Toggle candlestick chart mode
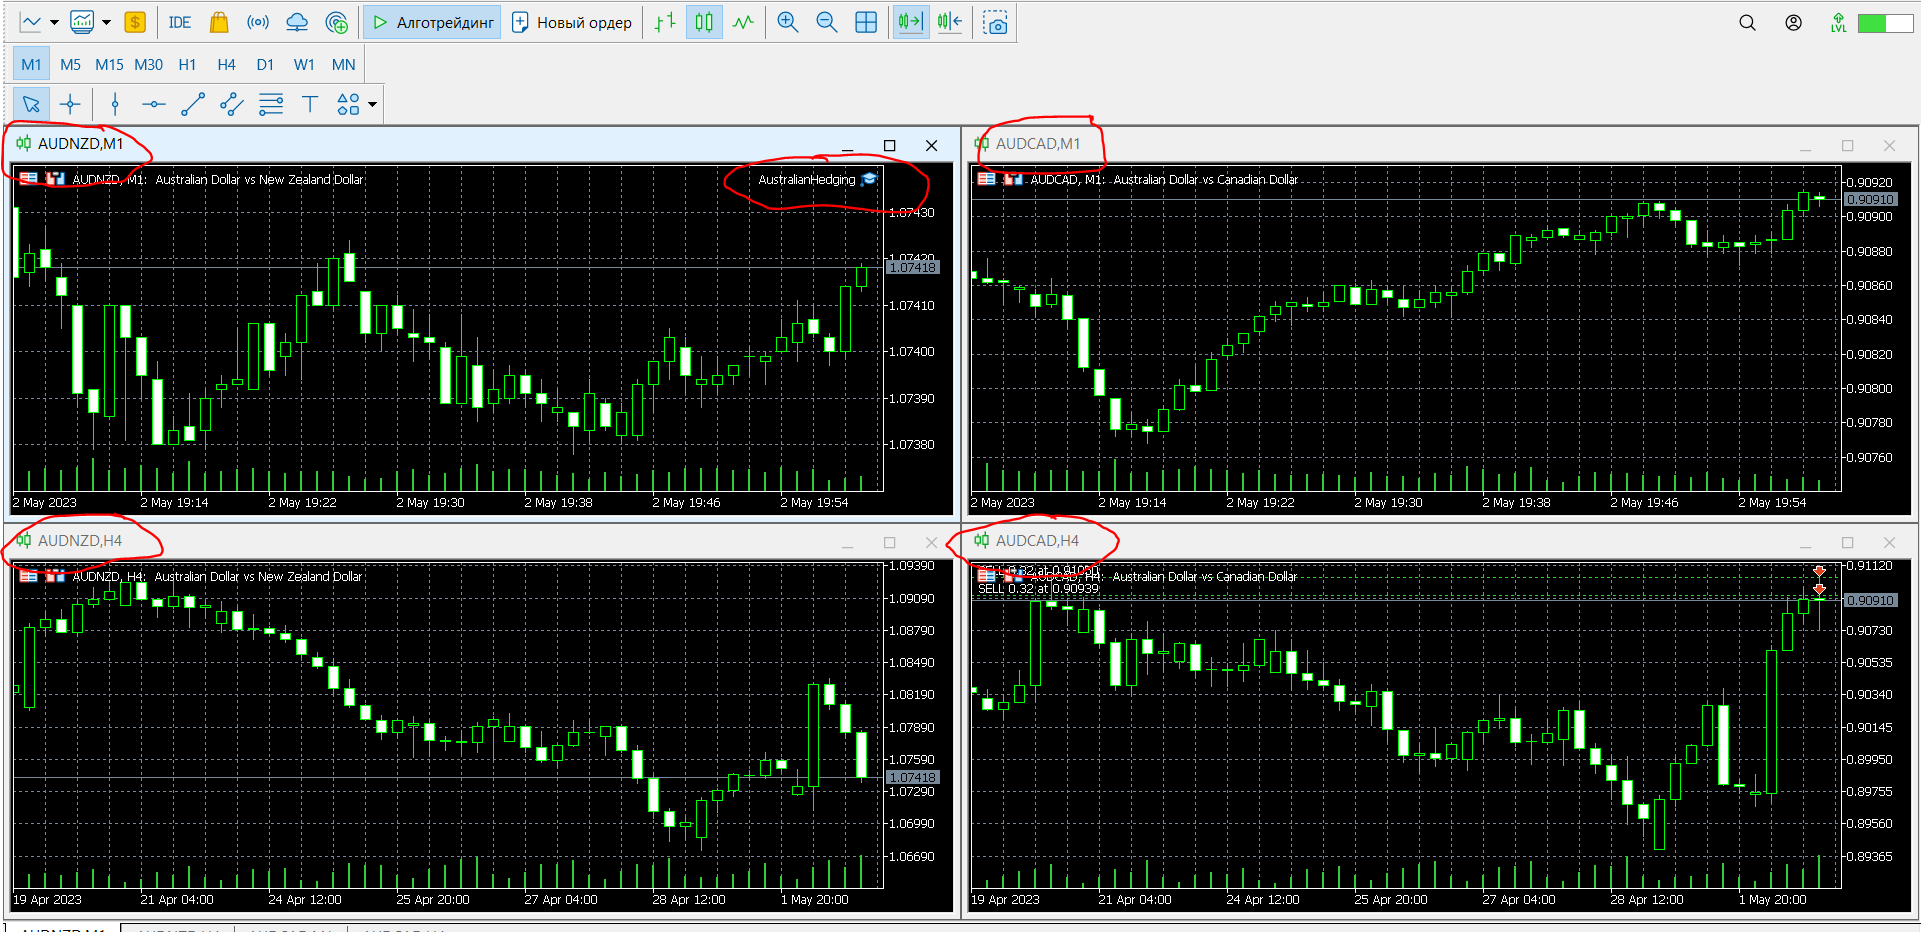This screenshot has width=1921, height=932. tap(704, 22)
